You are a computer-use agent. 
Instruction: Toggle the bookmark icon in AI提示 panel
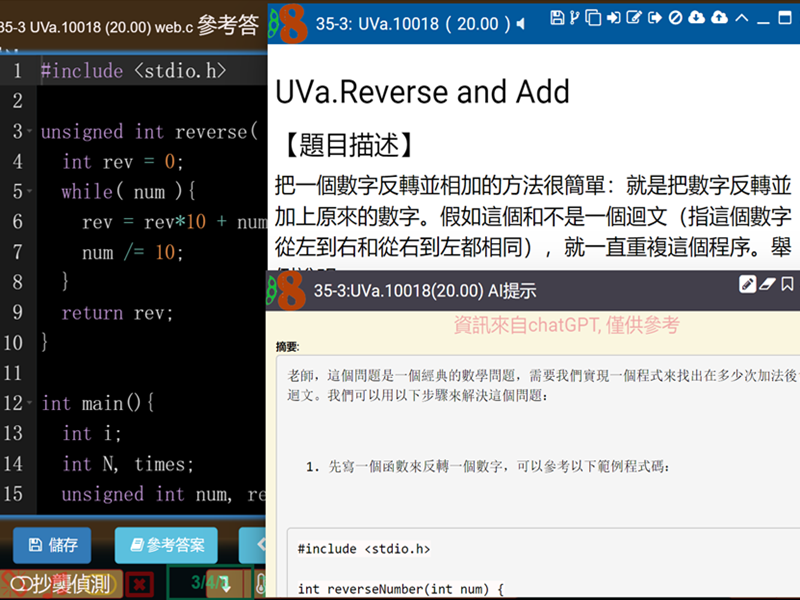click(788, 284)
